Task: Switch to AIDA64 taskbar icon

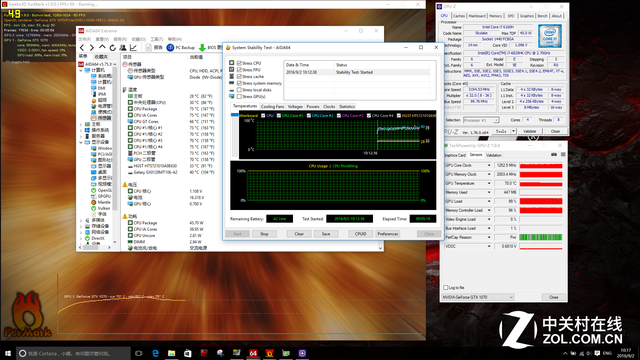Action: [x=253, y=353]
